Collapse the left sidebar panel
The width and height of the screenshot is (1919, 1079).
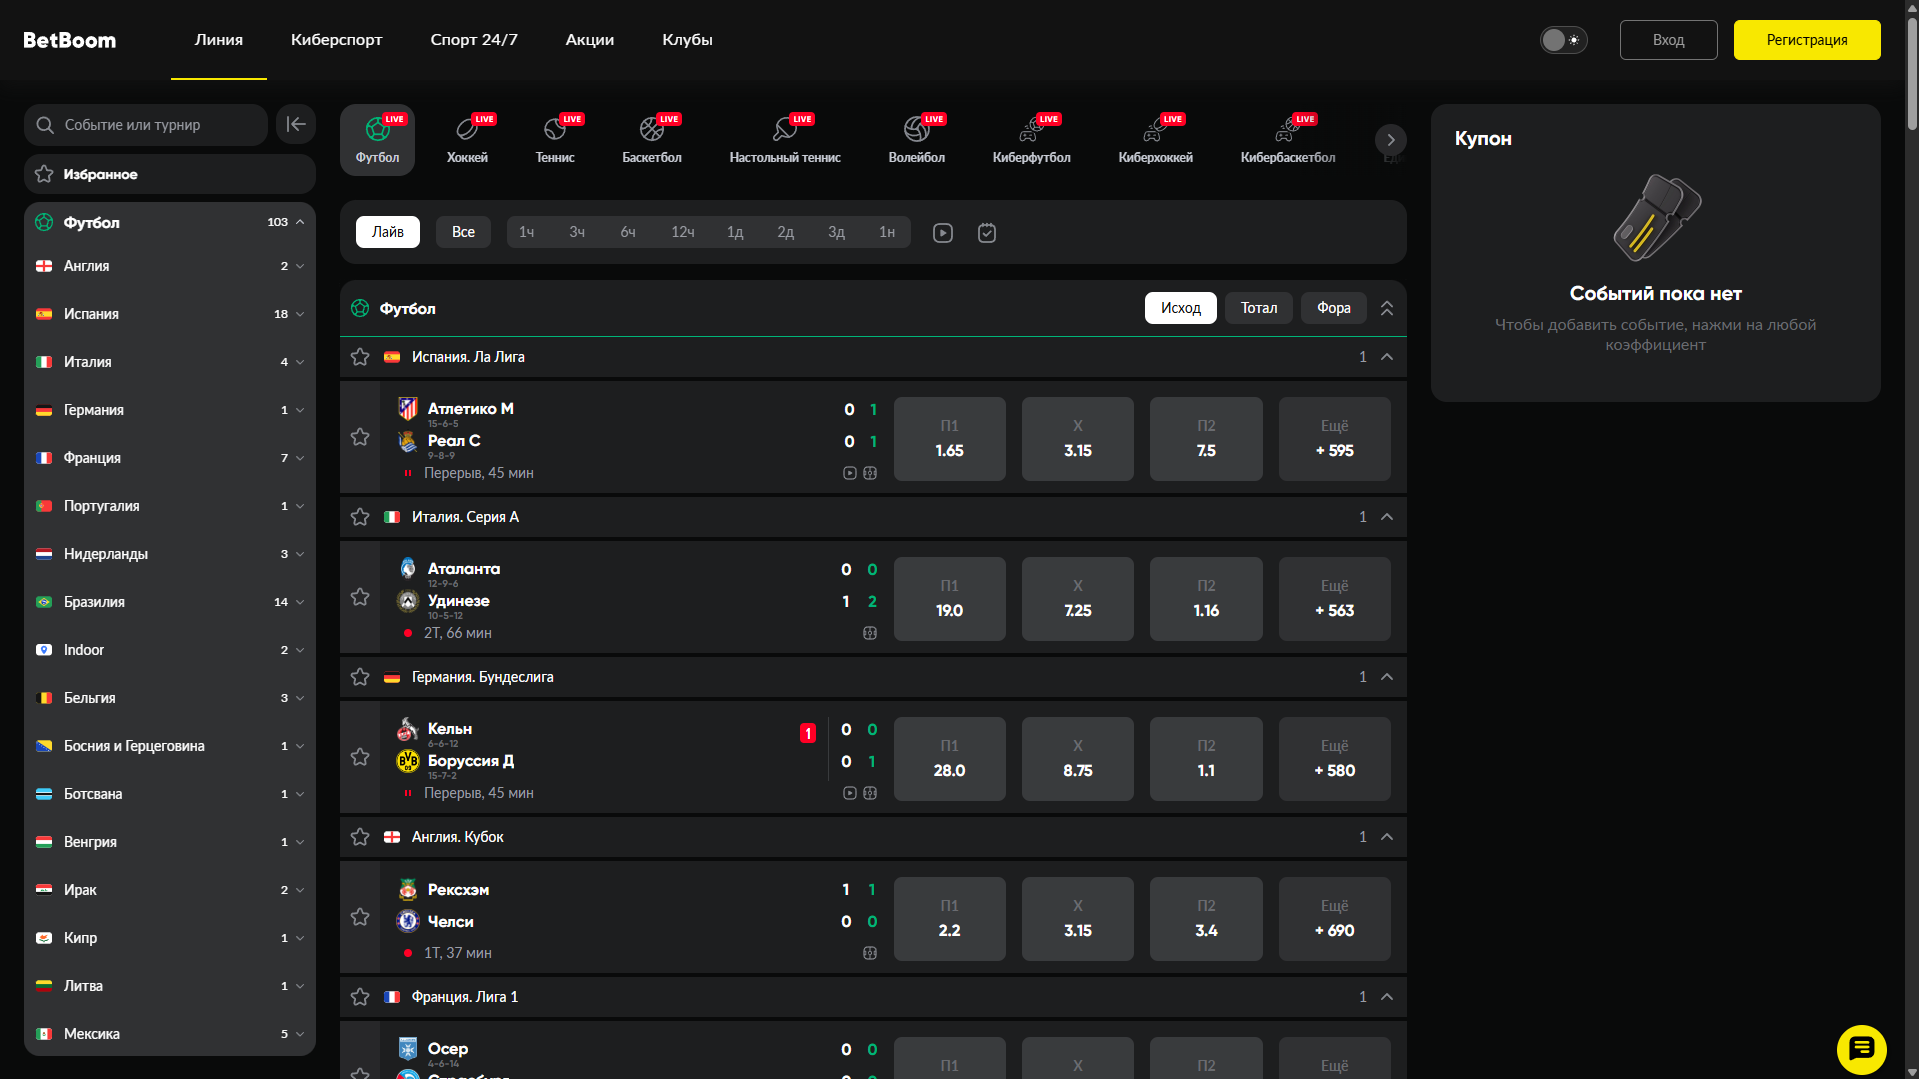(296, 125)
